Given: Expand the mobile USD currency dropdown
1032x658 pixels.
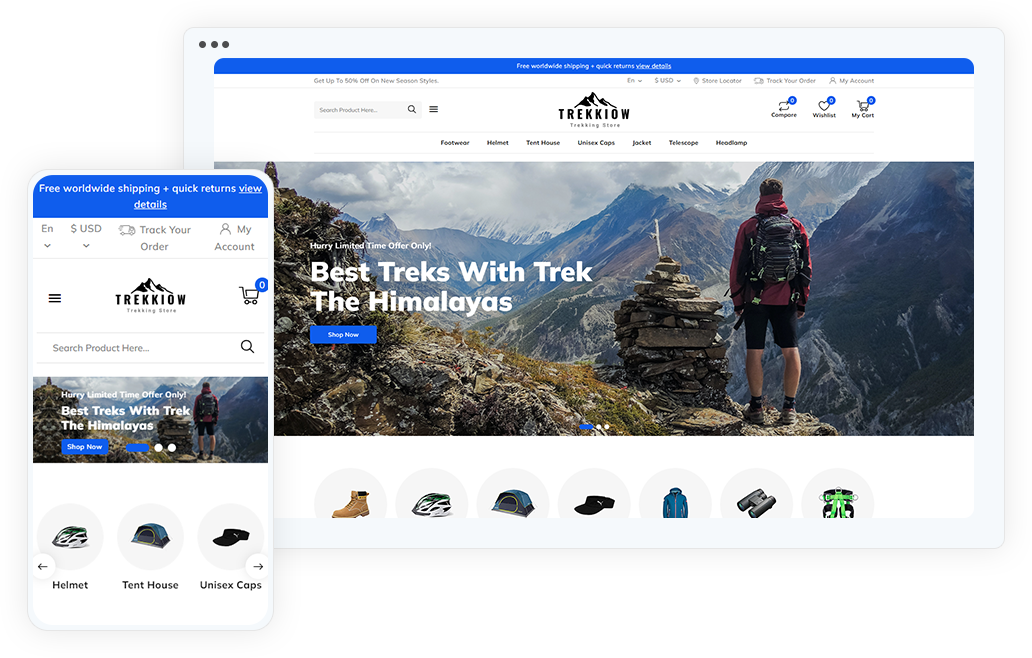Looking at the screenshot, I should pos(86,237).
